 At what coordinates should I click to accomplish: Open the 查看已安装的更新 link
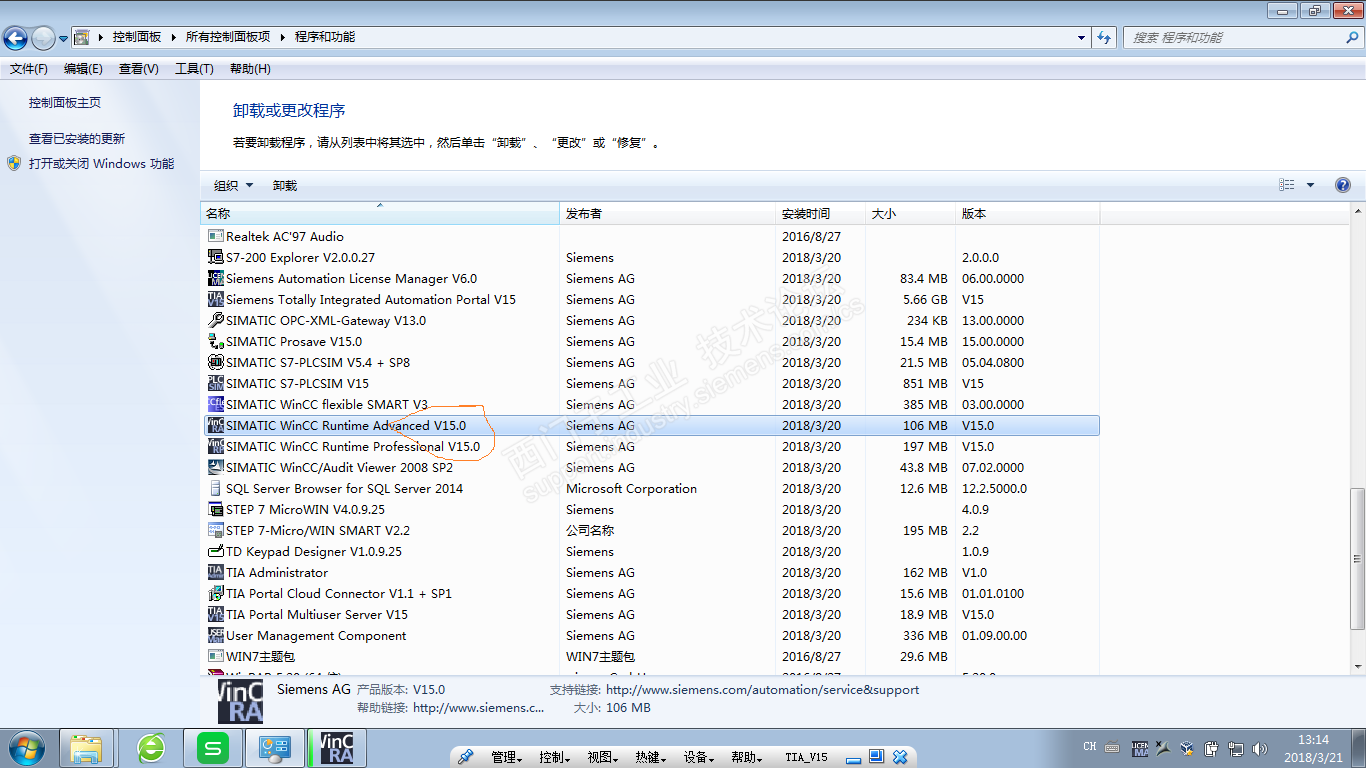[77, 139]
